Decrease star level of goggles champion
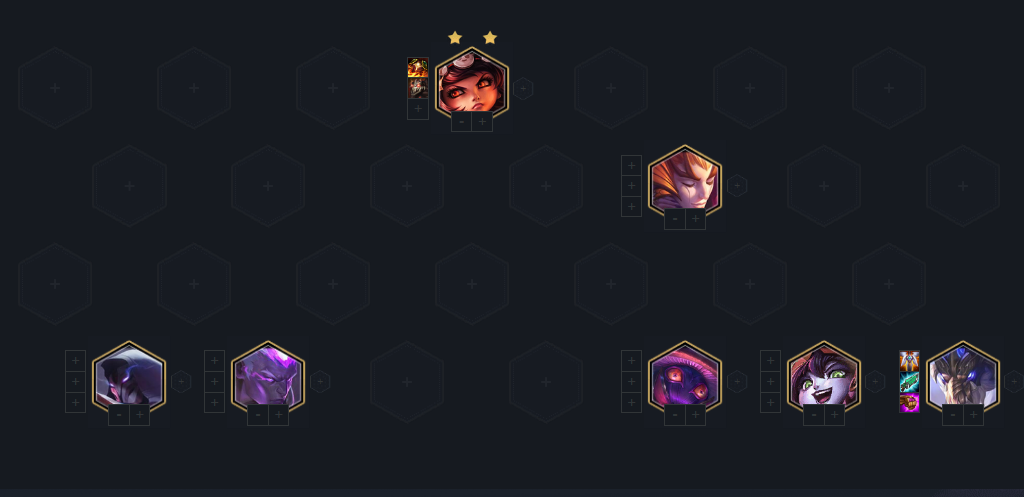Viewport: 1024px width, 497px height. (x=462, y=121)
